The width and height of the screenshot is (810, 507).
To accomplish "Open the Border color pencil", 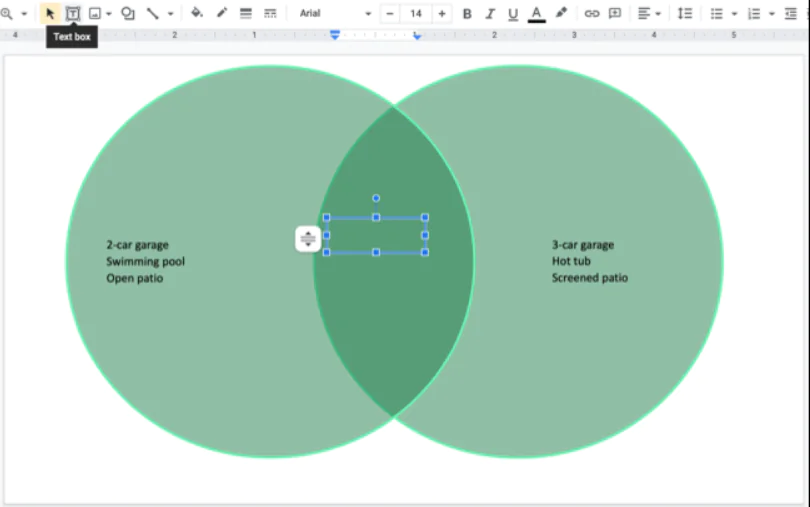I will (221, 13).
